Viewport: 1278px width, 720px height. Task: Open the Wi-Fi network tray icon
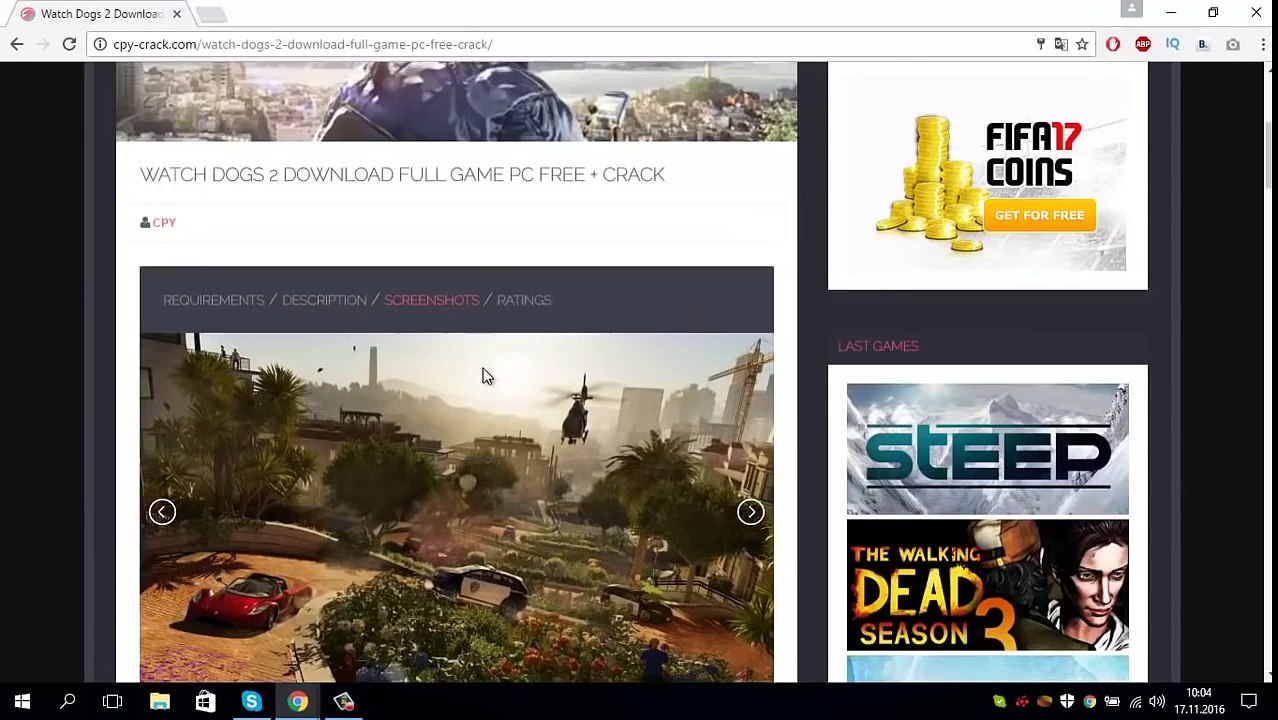pyautogui.click(x=1135, y=702)
